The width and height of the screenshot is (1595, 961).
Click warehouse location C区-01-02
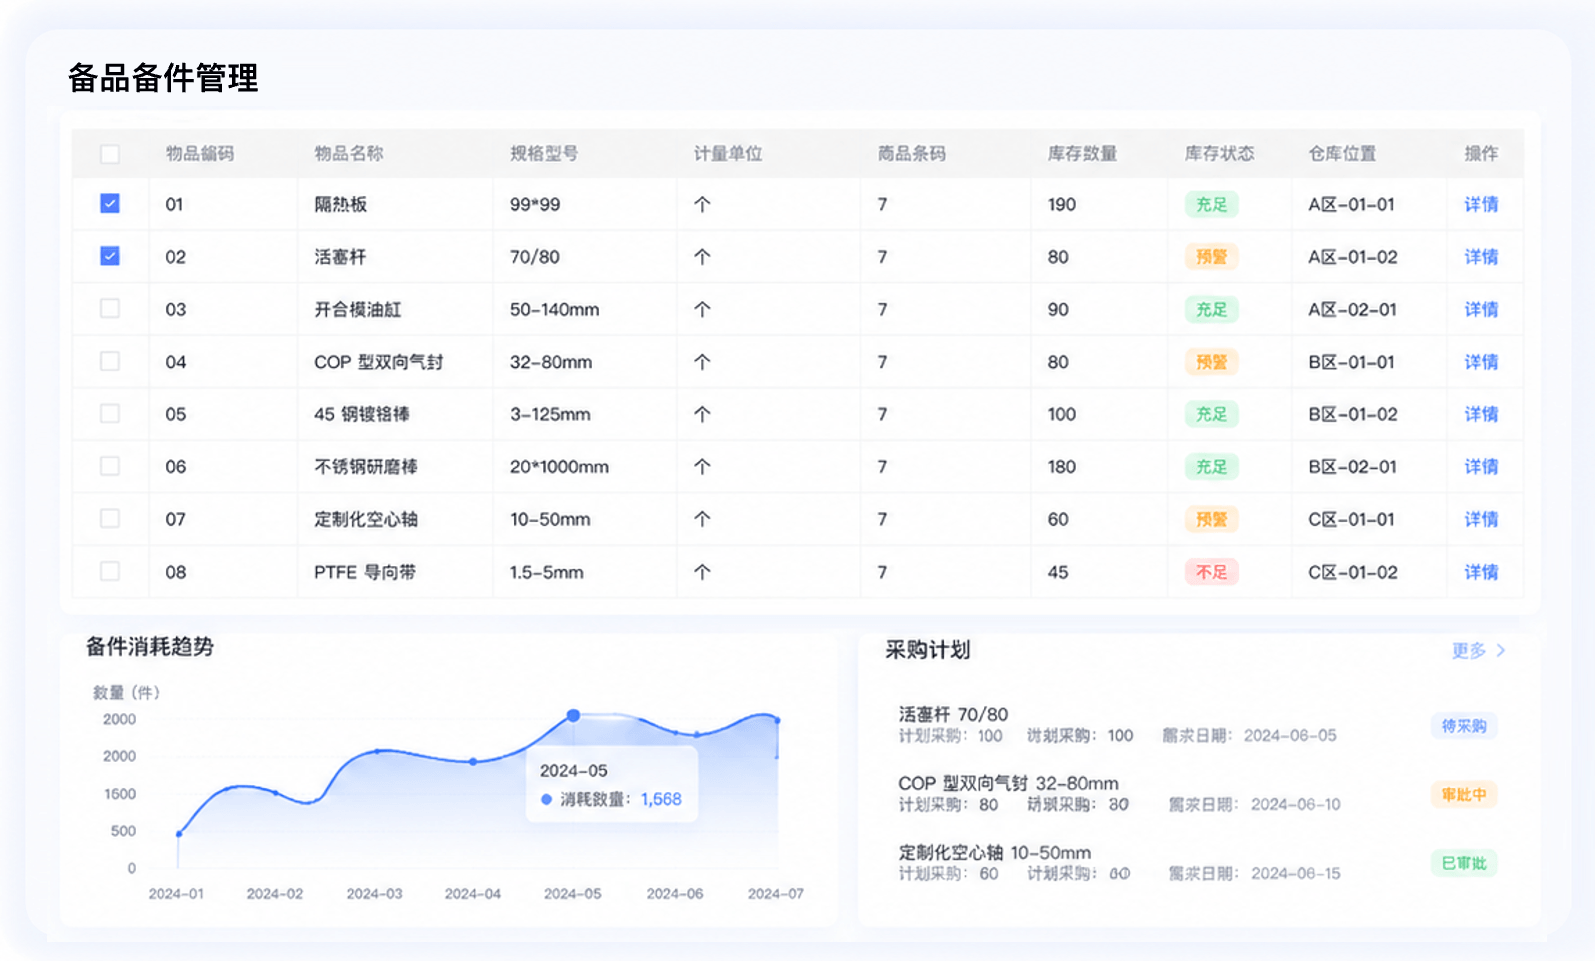pyautogui.click(x=1353, y=572)
